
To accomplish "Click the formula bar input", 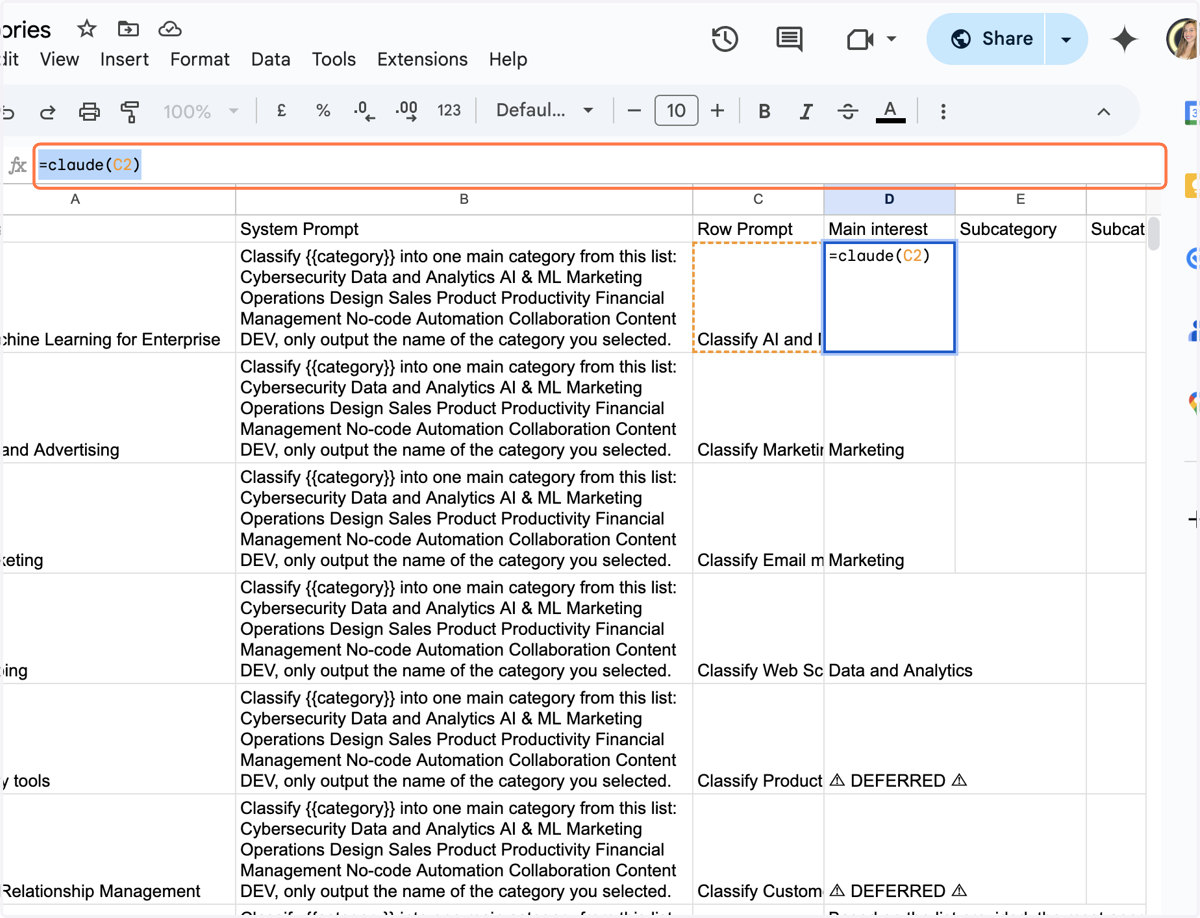I will point(600,165).
